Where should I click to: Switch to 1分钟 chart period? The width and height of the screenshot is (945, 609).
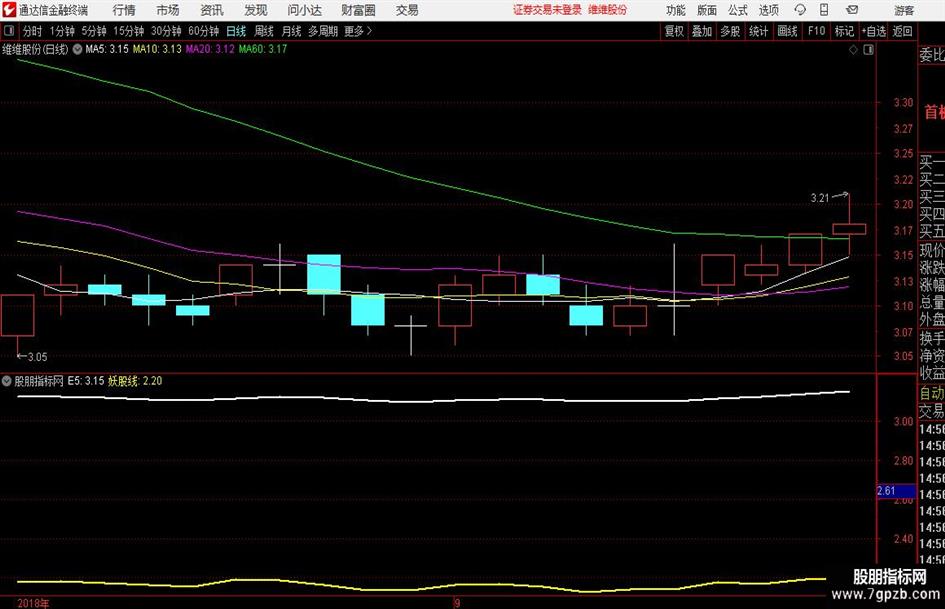tap(62, 31)
